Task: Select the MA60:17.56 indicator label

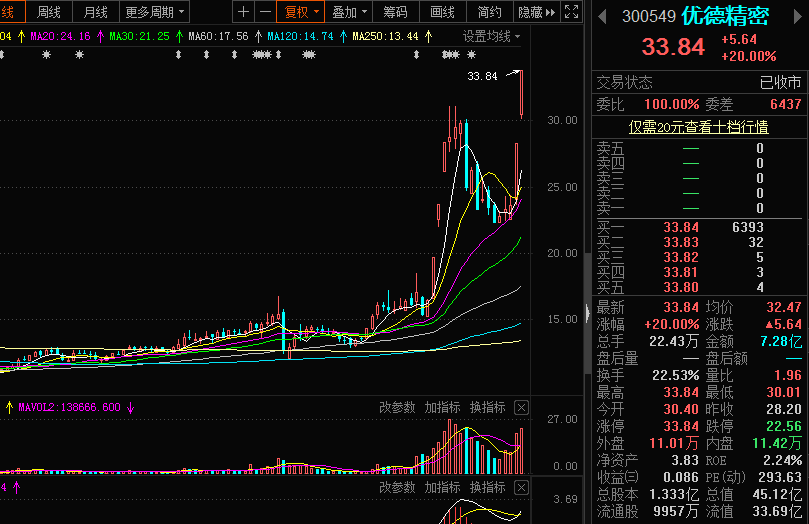Action: point(218,36)
